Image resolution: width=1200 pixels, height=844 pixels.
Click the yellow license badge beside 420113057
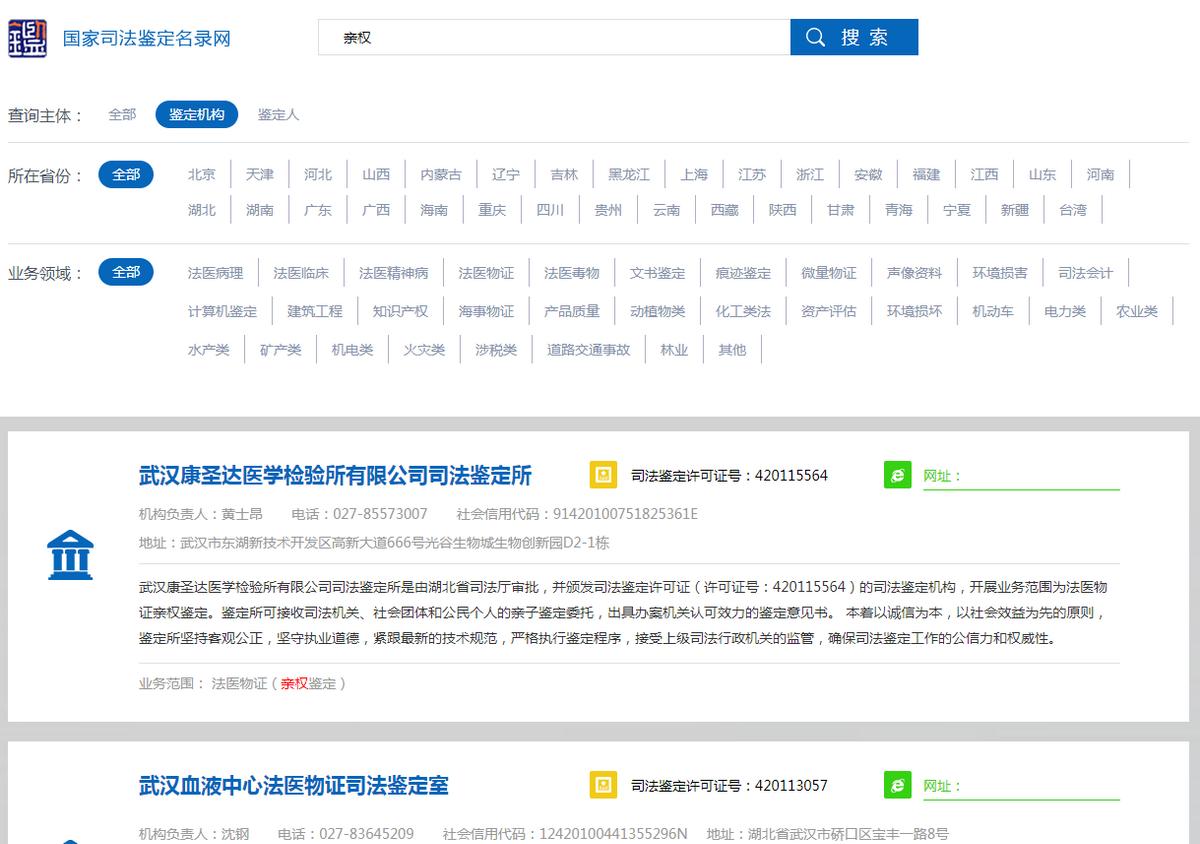tap(603, 786)
